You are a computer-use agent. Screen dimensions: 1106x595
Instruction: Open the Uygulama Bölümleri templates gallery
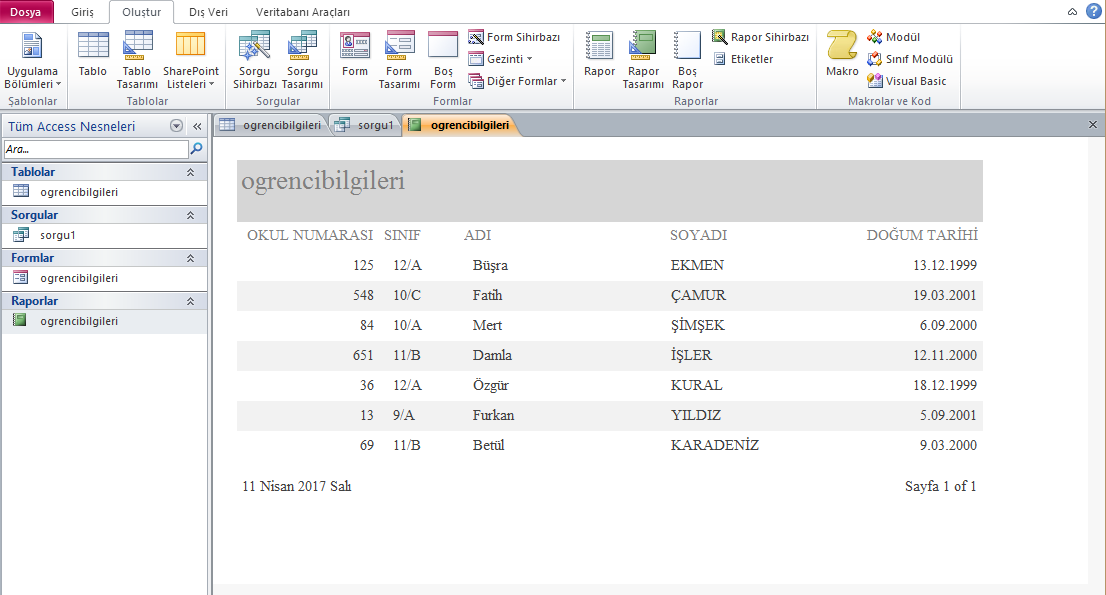pos(32,61)
